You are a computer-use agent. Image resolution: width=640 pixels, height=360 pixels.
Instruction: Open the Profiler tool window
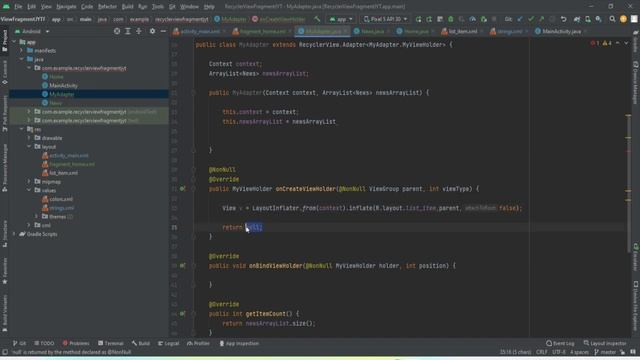click(x=198, y=343)
